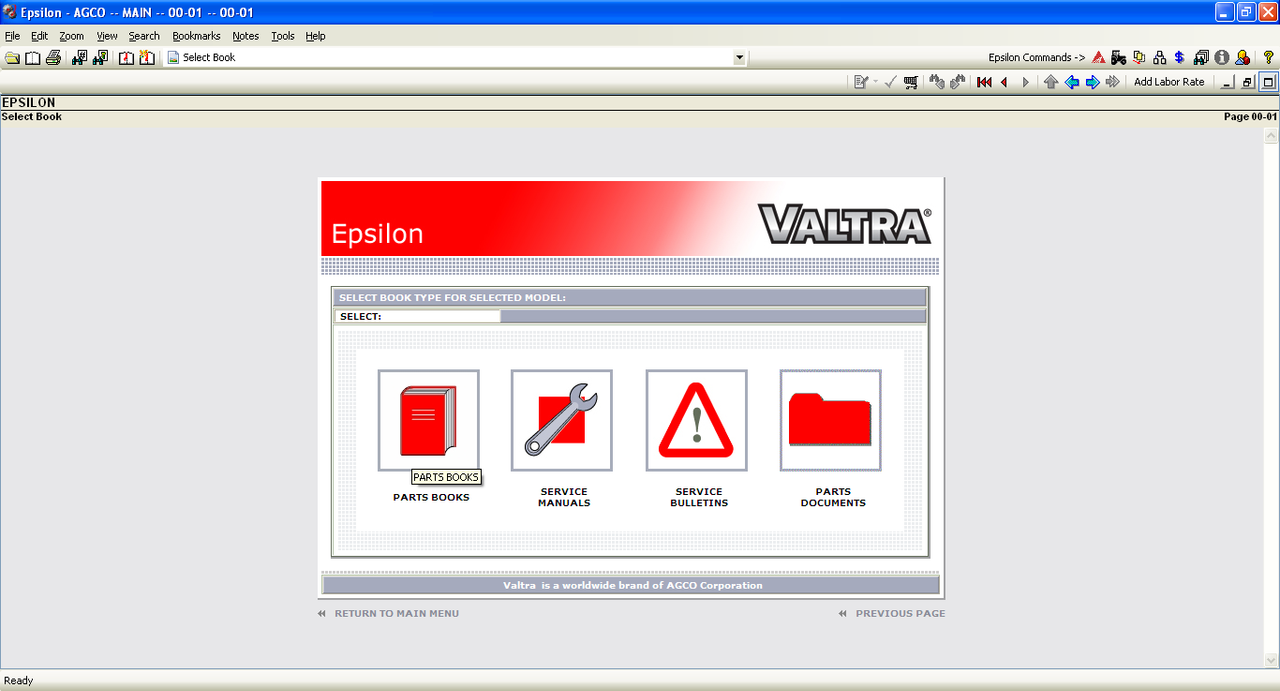Click the Select Book field in toolbar
This screenshot has width=1280, height=691.
point(456,58)
